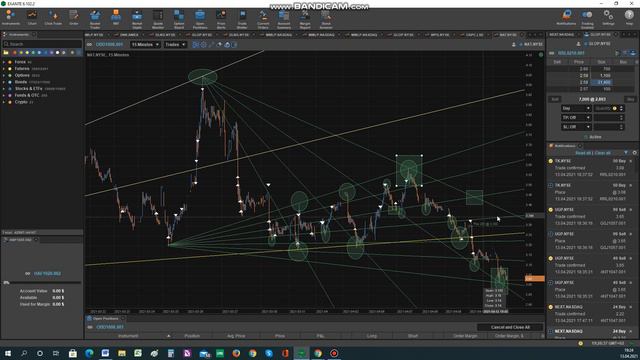
Task: Expand the Bonds tree node
Action: tap(4, 82)
